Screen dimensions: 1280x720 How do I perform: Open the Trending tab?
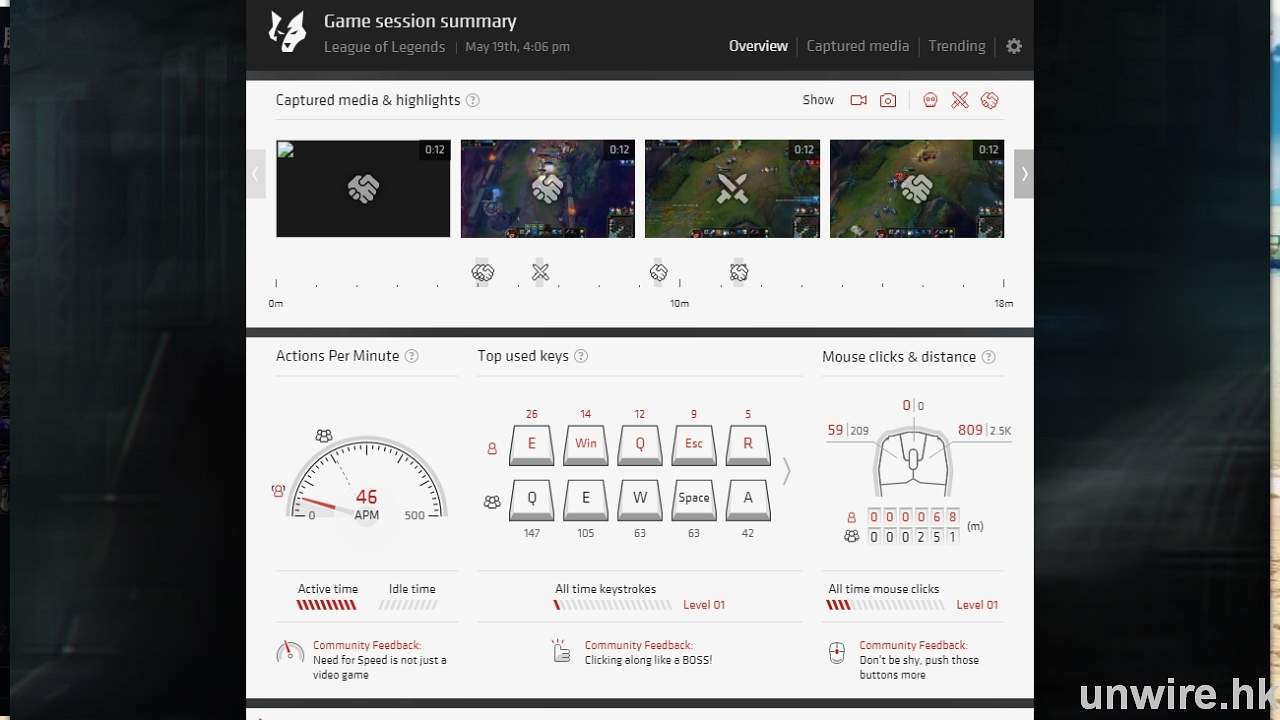(956, 46)
